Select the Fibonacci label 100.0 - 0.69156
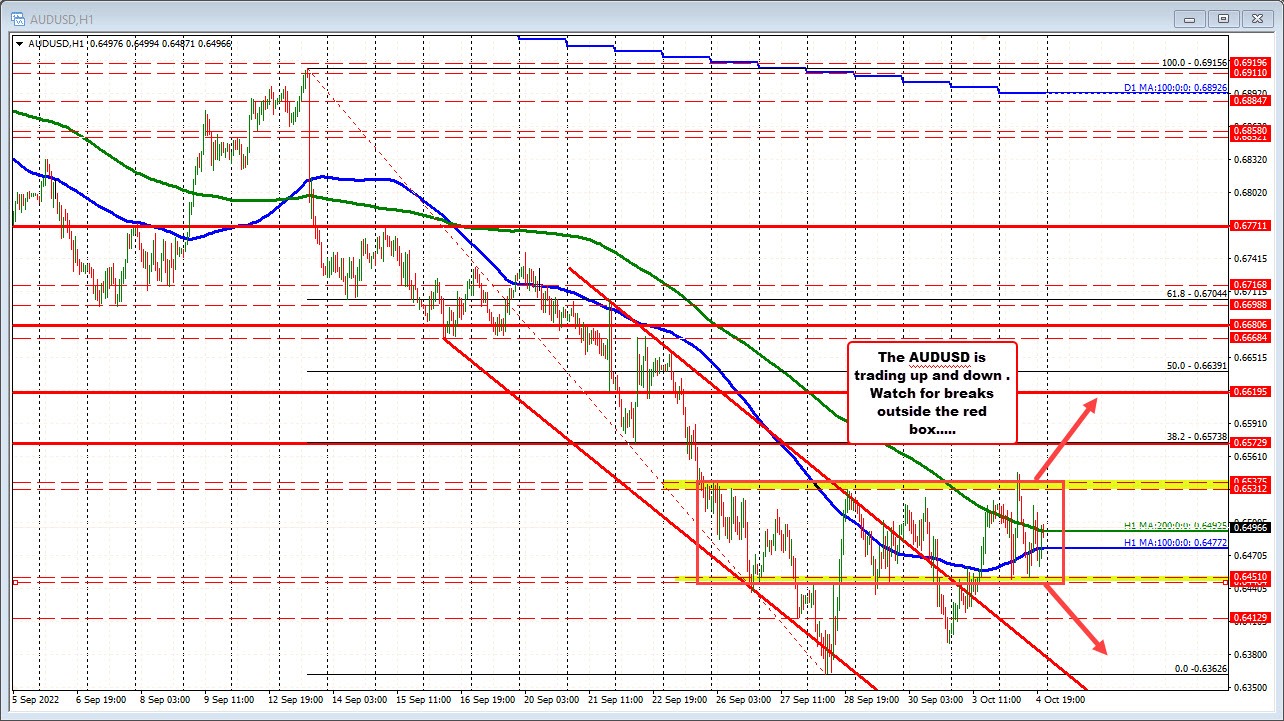1284x721 pixels. click(1194, 62)
